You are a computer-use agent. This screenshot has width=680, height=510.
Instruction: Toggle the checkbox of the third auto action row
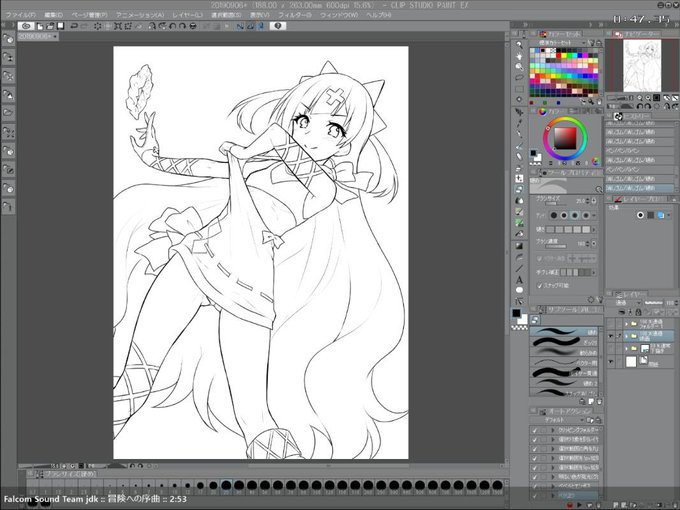pyautogui.click(x=535, y=449)
